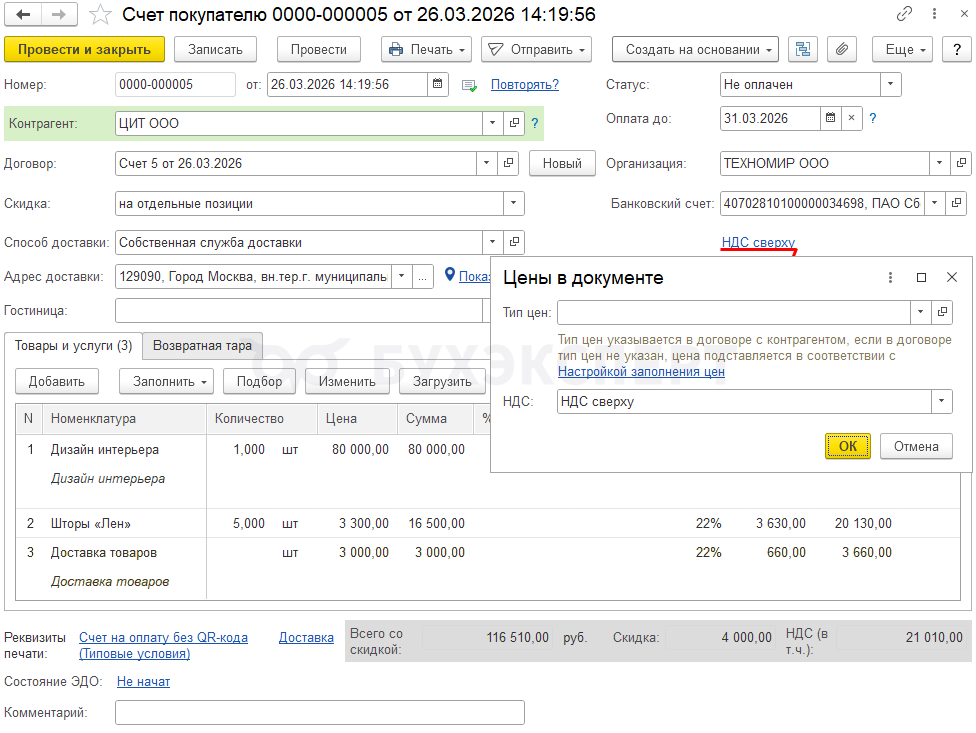Expand the НДС dropdown in dialog
This screenshot has width=976, height=733.
(941, 402)
